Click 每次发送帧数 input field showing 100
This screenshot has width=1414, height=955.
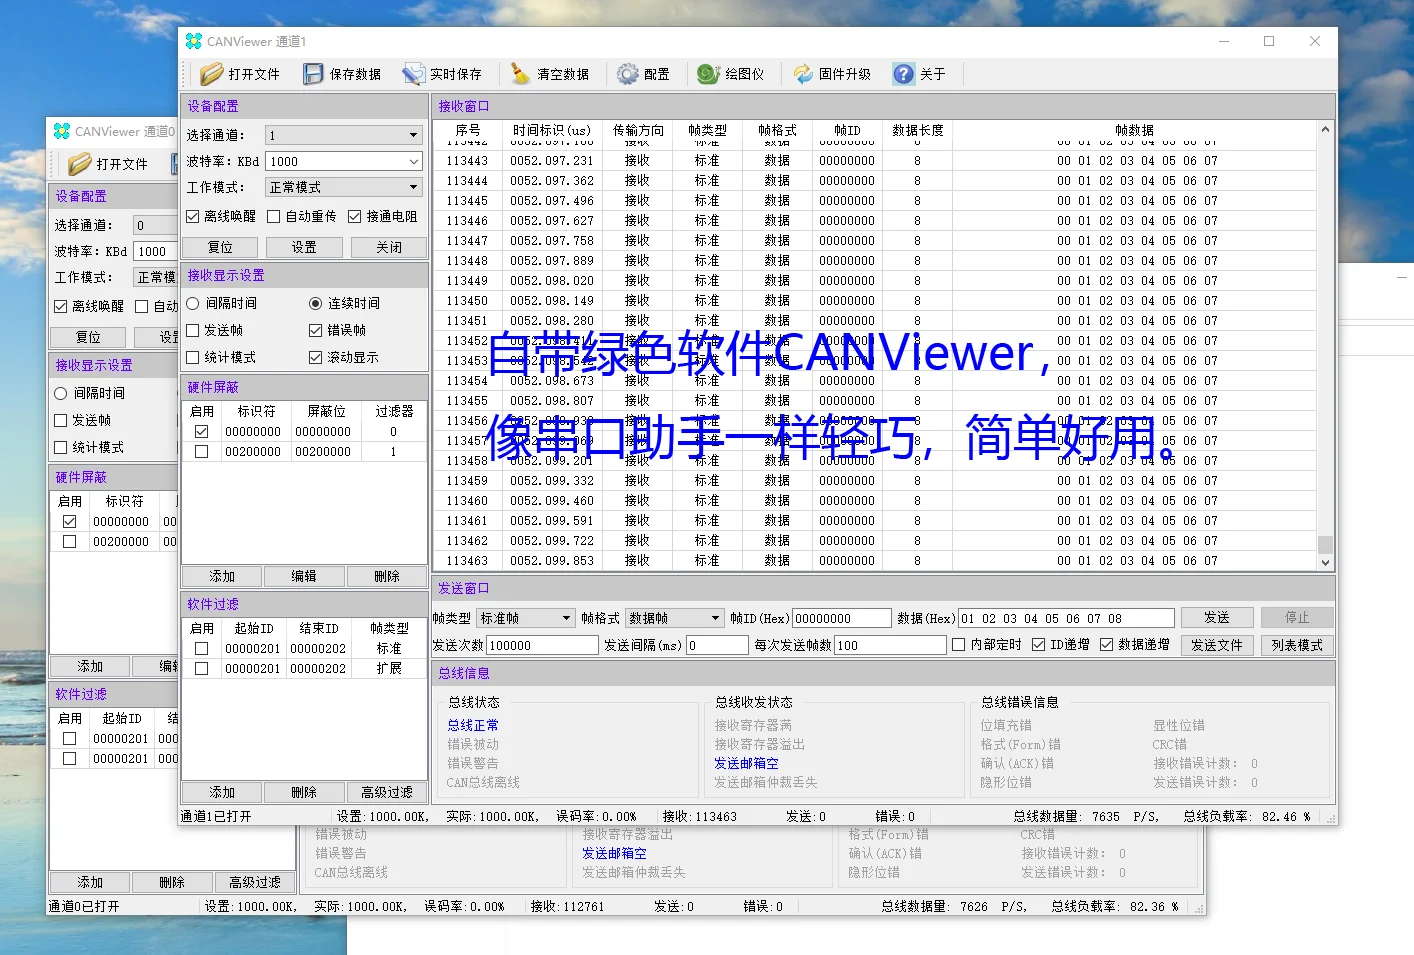(x=890, y=645)
